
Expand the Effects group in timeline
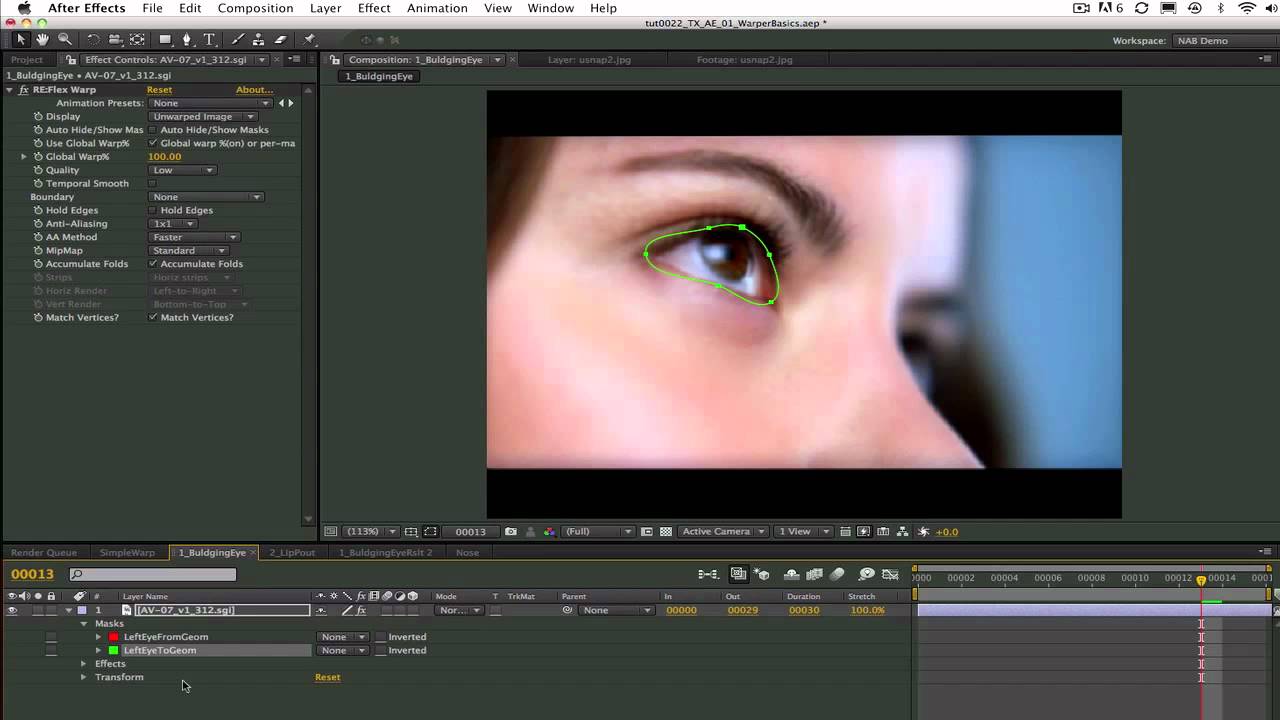[x=84, y=664]
